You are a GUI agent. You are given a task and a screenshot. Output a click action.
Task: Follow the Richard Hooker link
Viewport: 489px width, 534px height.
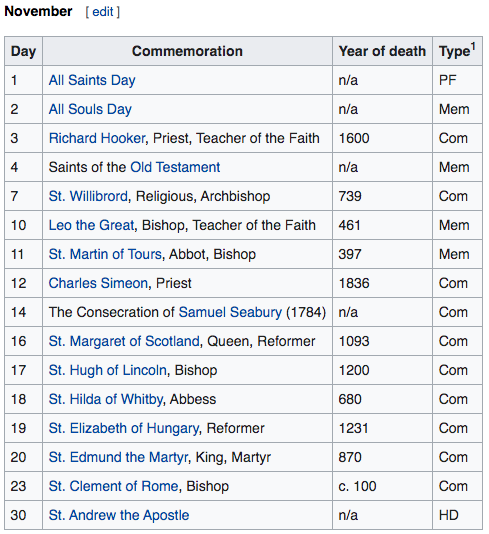pos(97,138)
